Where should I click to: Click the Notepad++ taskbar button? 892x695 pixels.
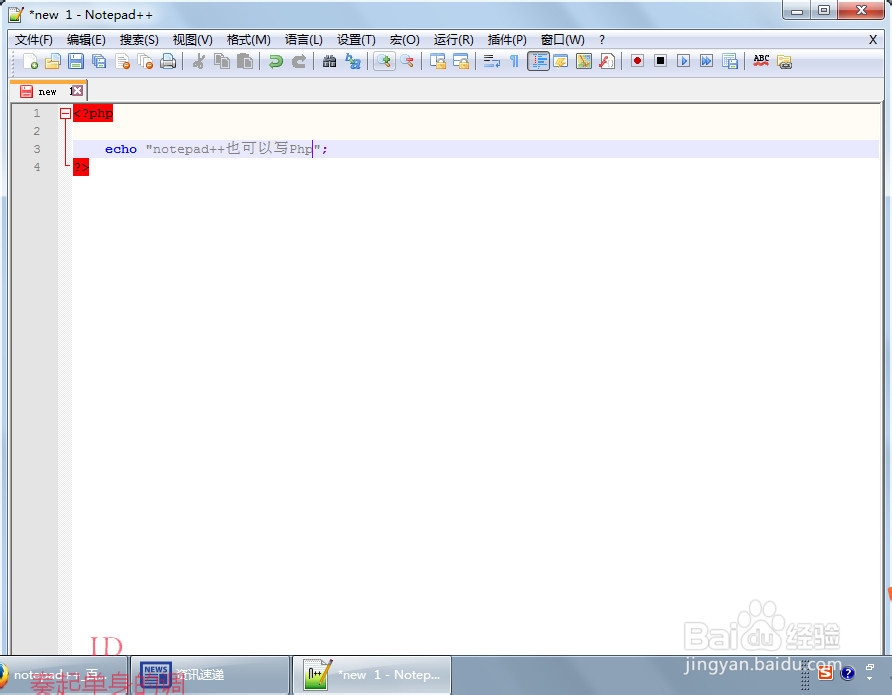[372, 675]
